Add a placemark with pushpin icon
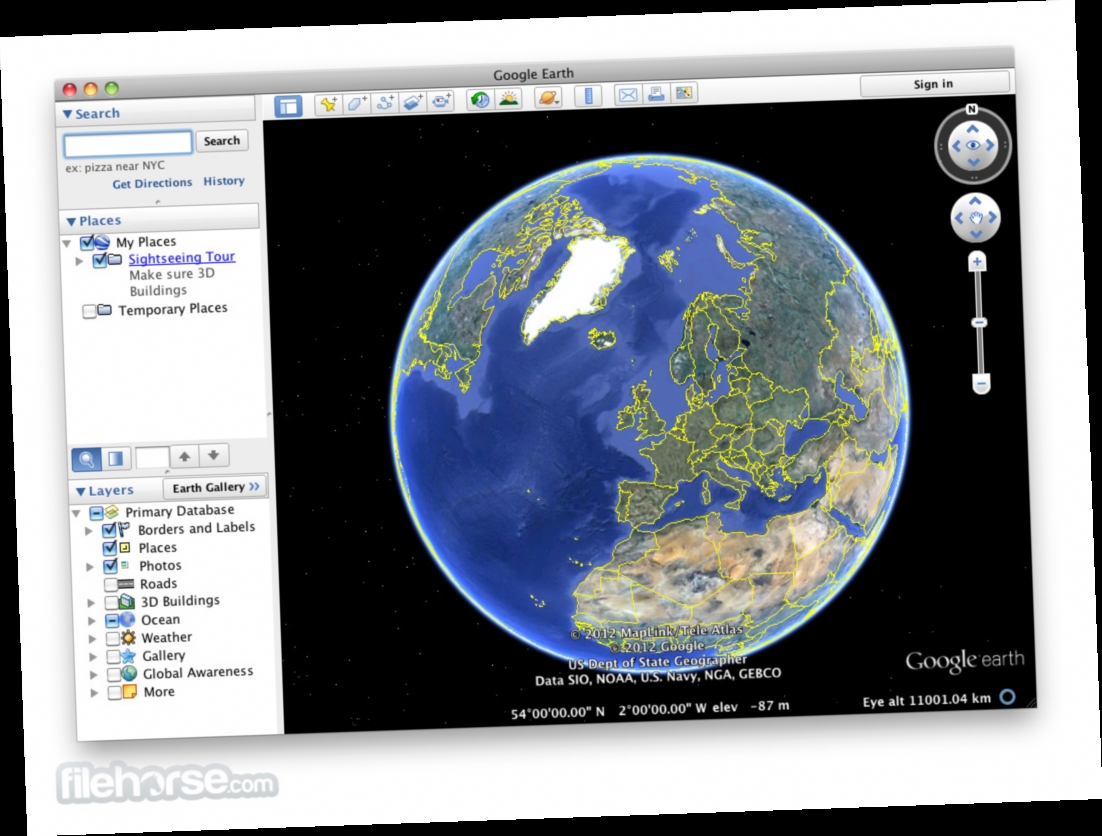 pyautogui.click(x=328, y=105)
